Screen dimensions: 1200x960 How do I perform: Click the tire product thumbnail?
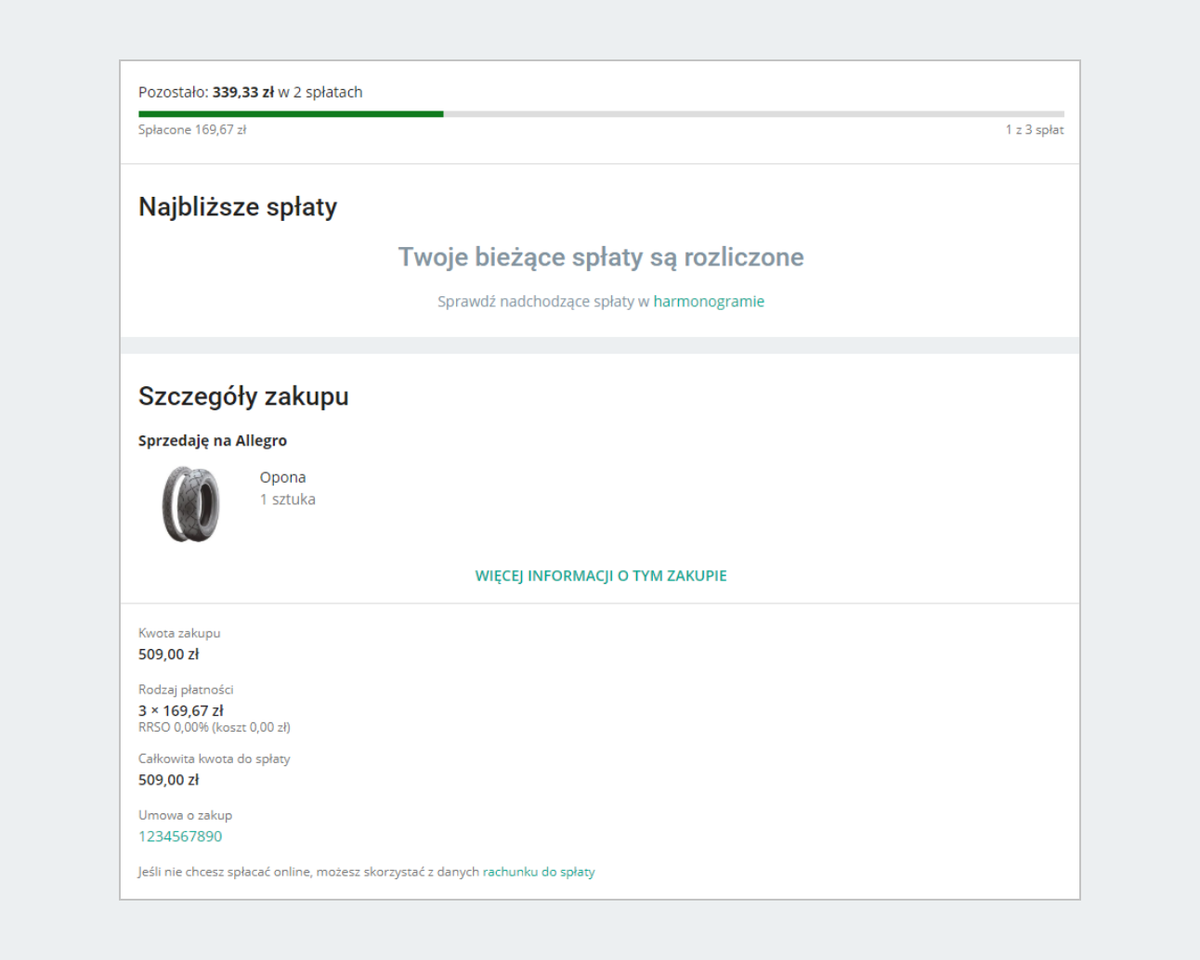click(190, 504)
